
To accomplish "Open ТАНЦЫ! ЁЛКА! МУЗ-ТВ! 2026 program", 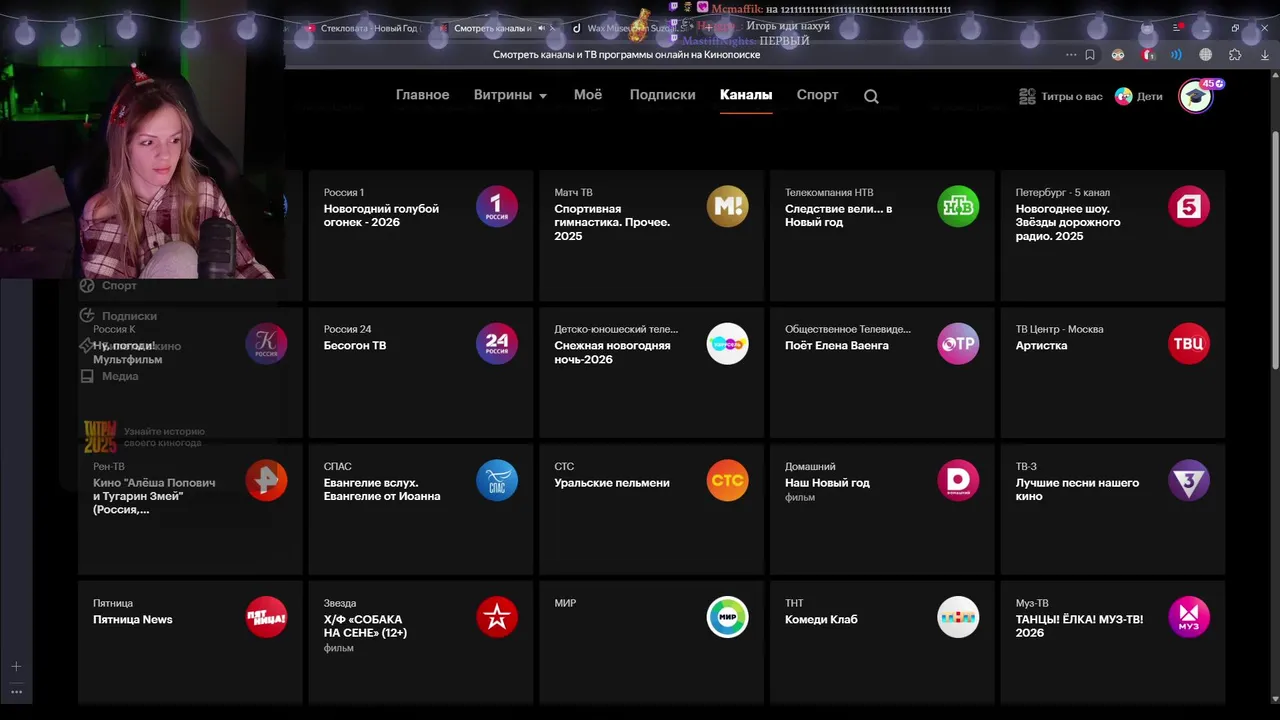I will (1079, 626).
